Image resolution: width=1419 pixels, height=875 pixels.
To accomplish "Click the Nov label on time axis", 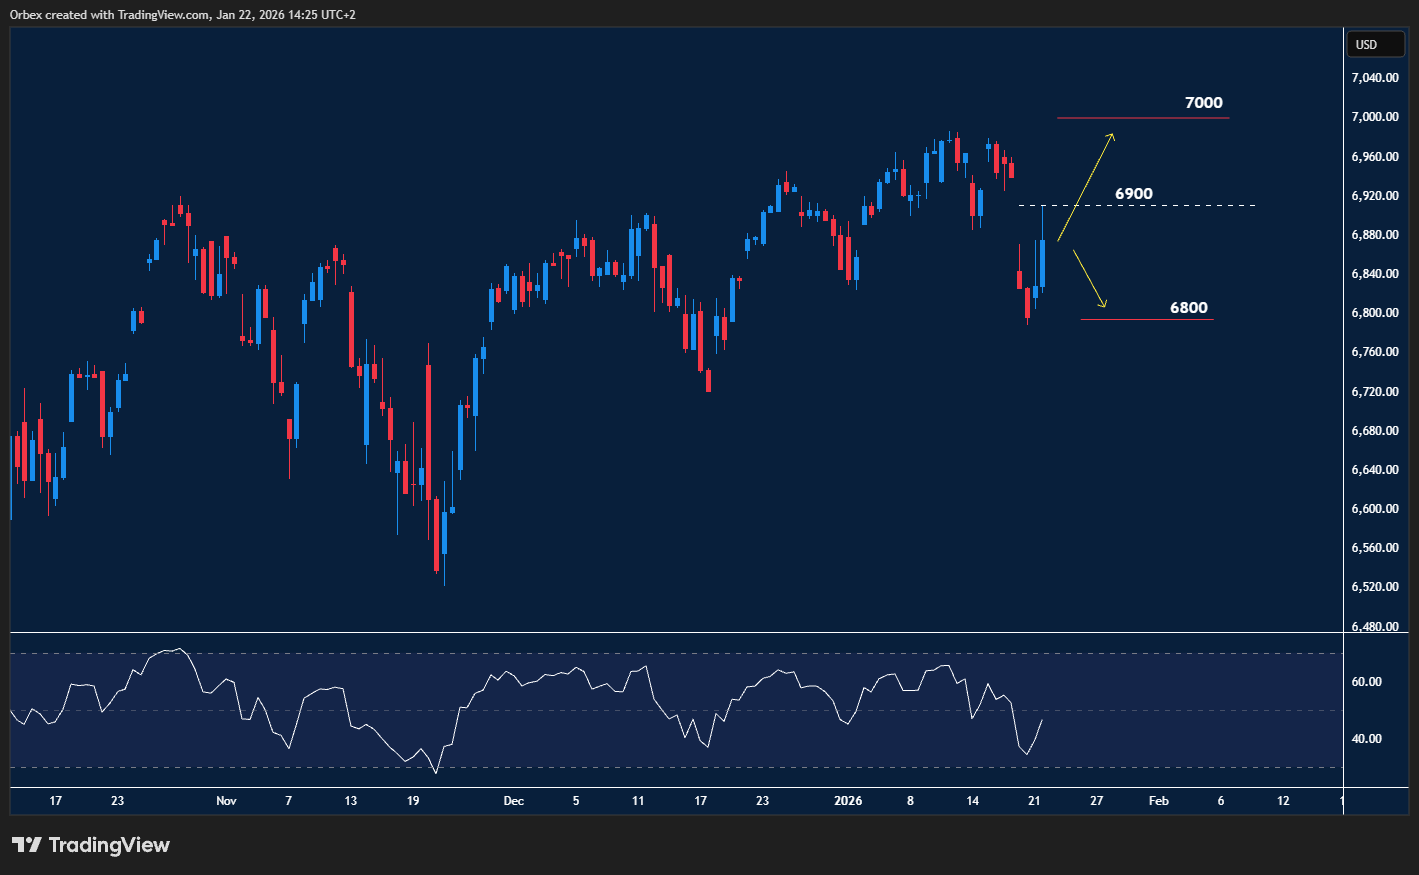I will pyautogui.click(x=226, y=801).
